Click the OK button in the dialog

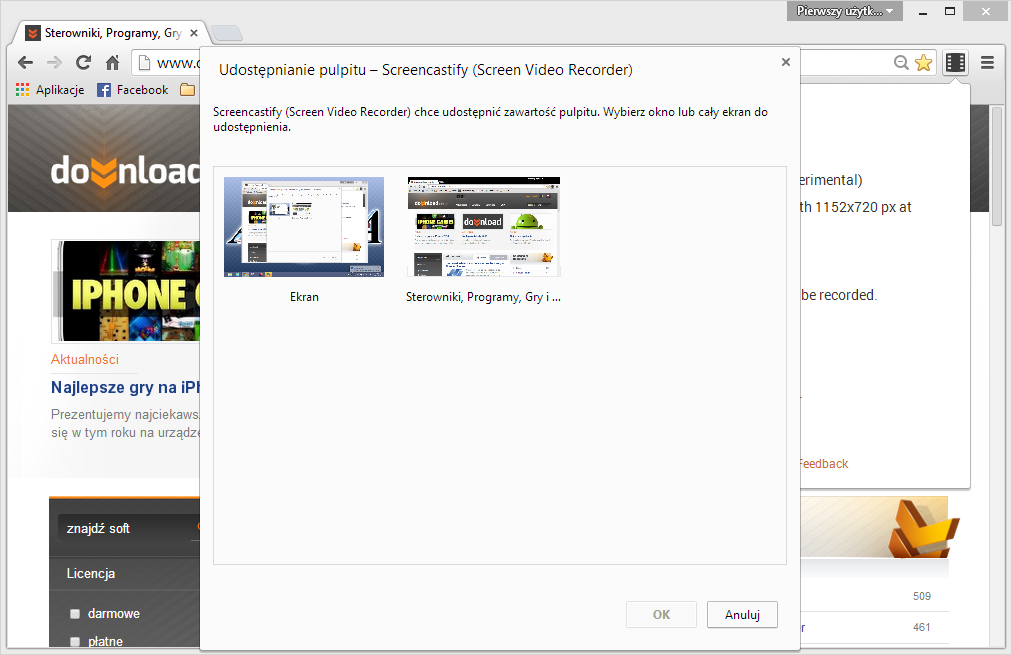point(661,614)
